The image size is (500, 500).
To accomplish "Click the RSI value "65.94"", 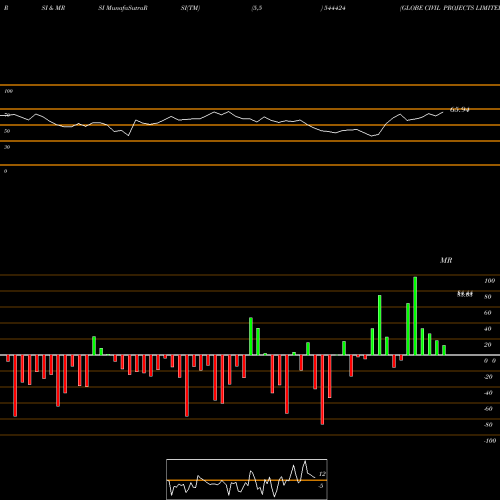I will tap(460, 110).
